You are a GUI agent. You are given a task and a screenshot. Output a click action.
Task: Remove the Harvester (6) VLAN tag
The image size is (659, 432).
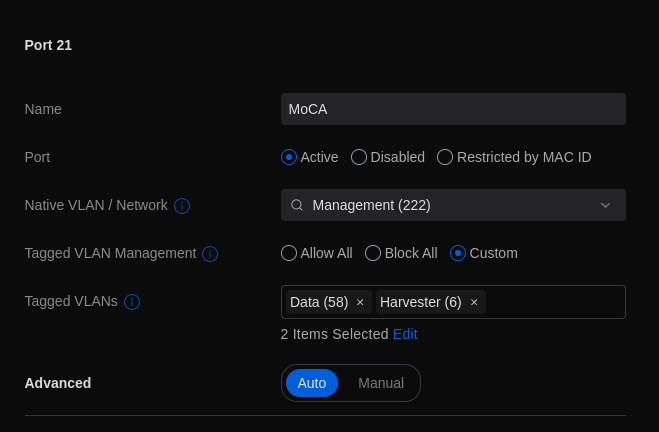pos(474,302)
